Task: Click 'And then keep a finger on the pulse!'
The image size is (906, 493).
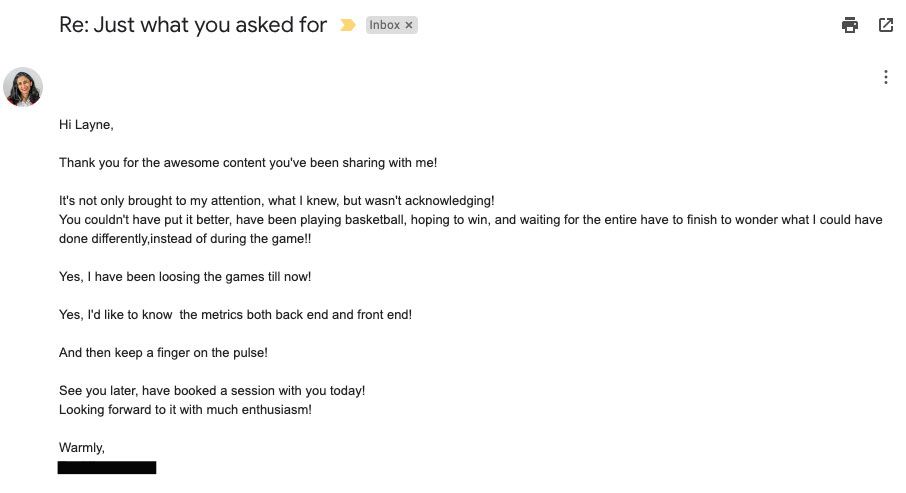Action: coord(163,352)
